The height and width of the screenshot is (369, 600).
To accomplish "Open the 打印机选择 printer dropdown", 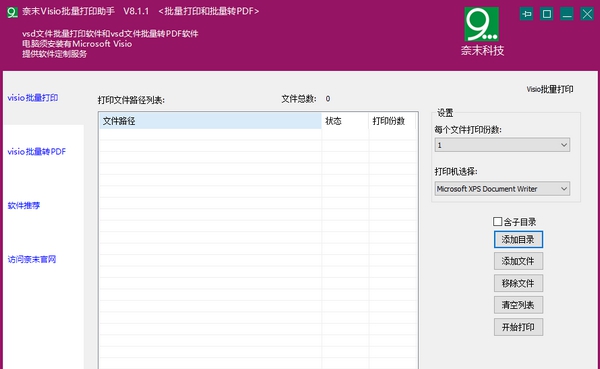I will pos(502,189).
